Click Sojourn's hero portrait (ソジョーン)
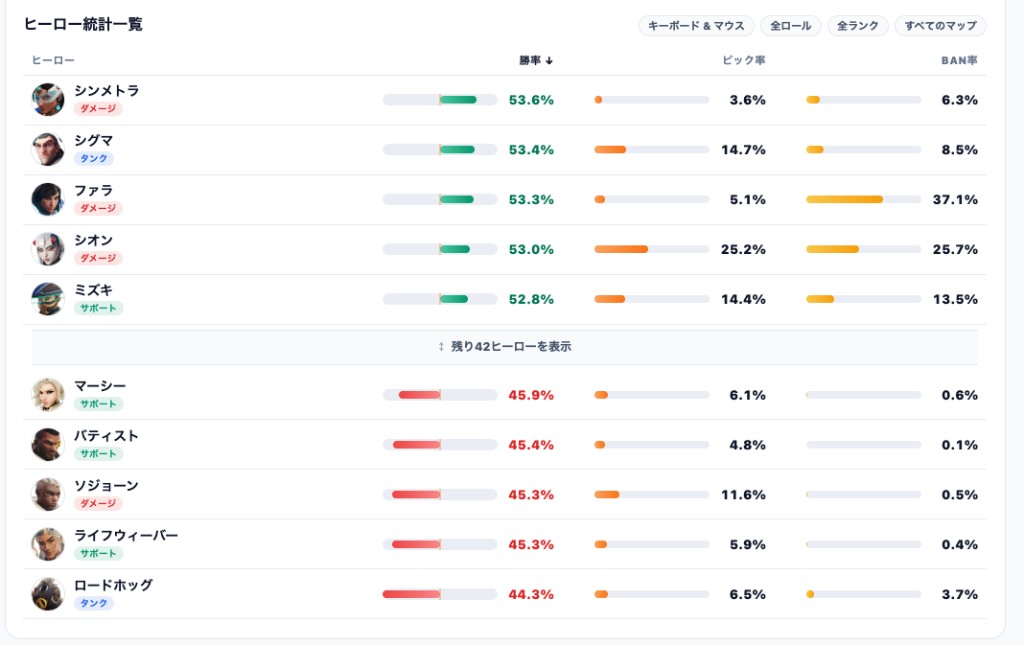This screenshot has height=645, width=1024. click(x=48, y=494)
